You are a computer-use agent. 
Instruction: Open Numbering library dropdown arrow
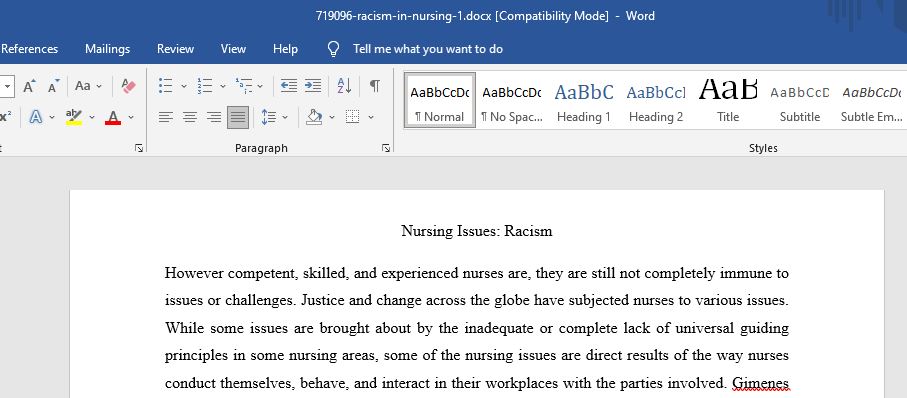click(x=223, y=86)
